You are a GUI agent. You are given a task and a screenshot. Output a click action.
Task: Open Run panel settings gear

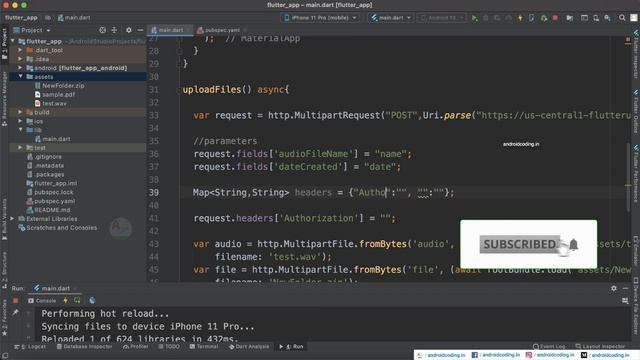click(x=613, y=288)
